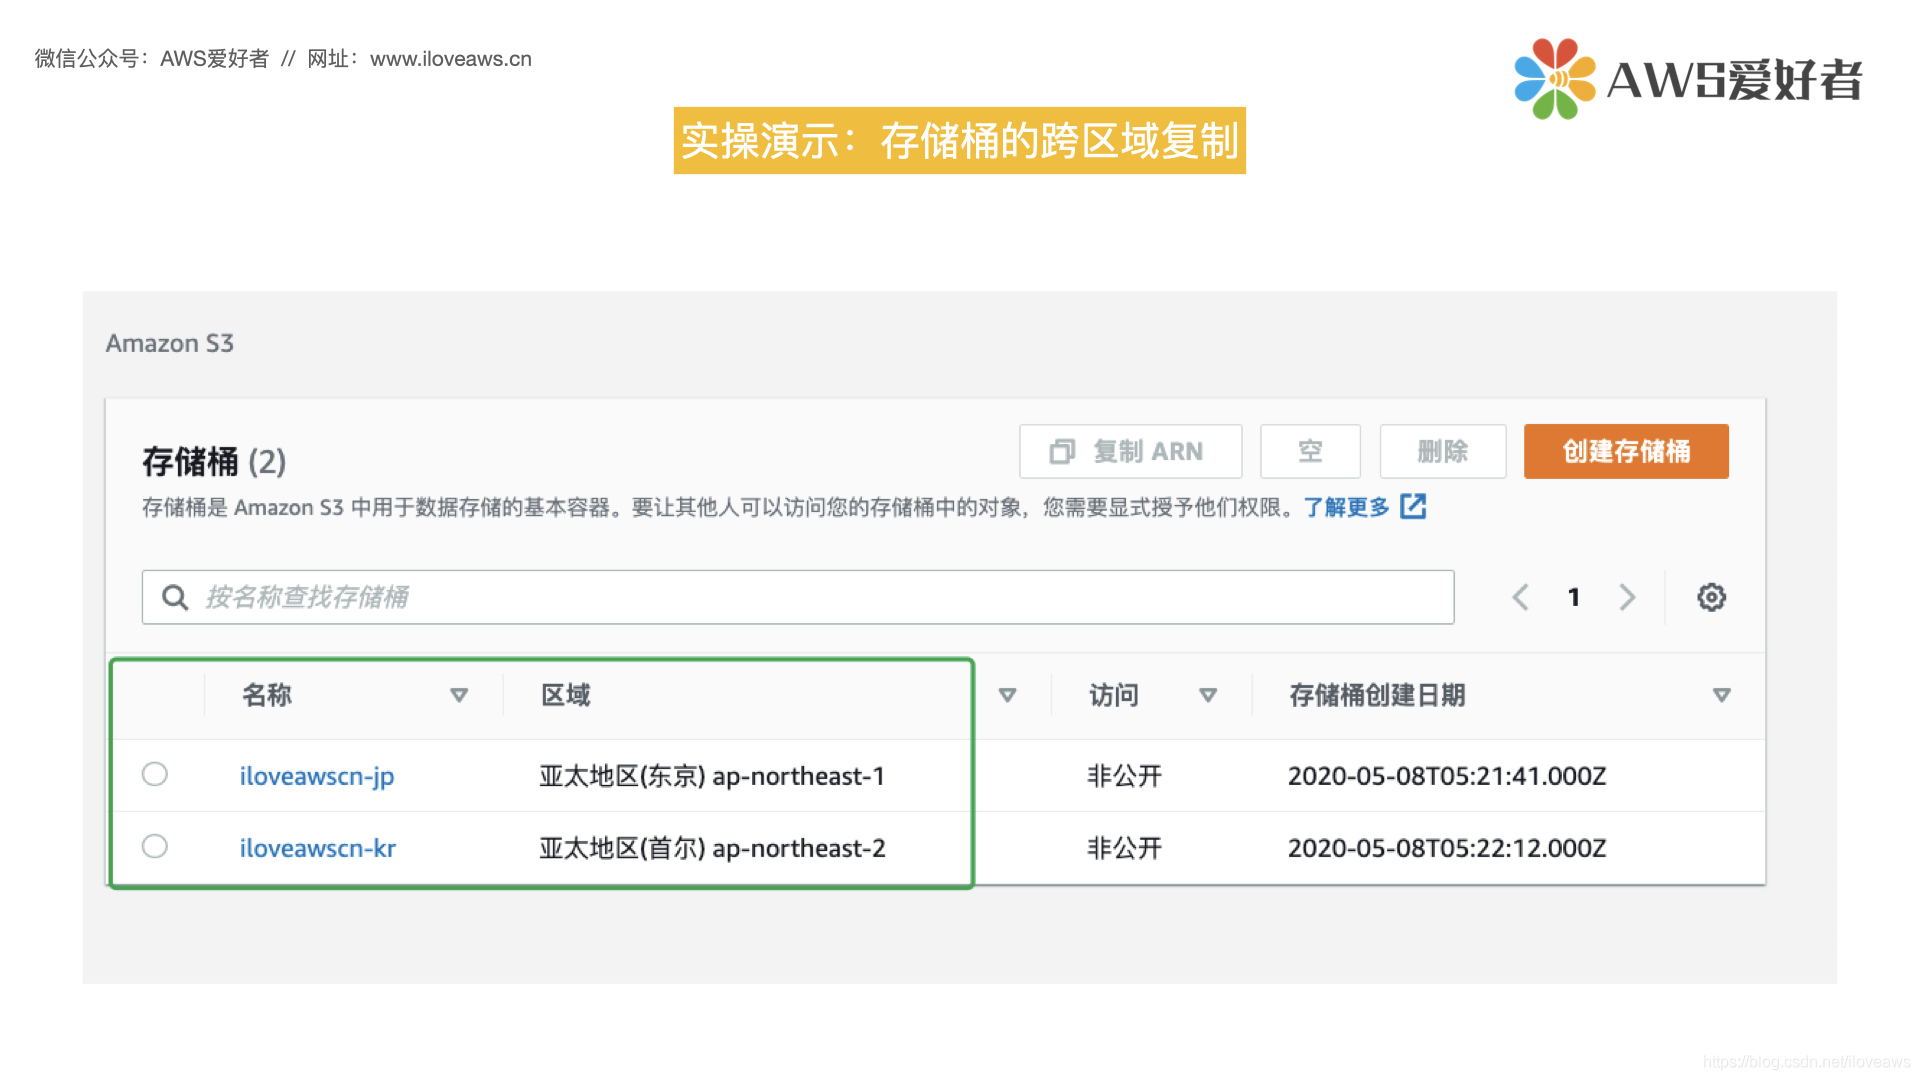Go to previous page arrow
This screenshot has height=1080, width=1920.
click(1520, 597)
